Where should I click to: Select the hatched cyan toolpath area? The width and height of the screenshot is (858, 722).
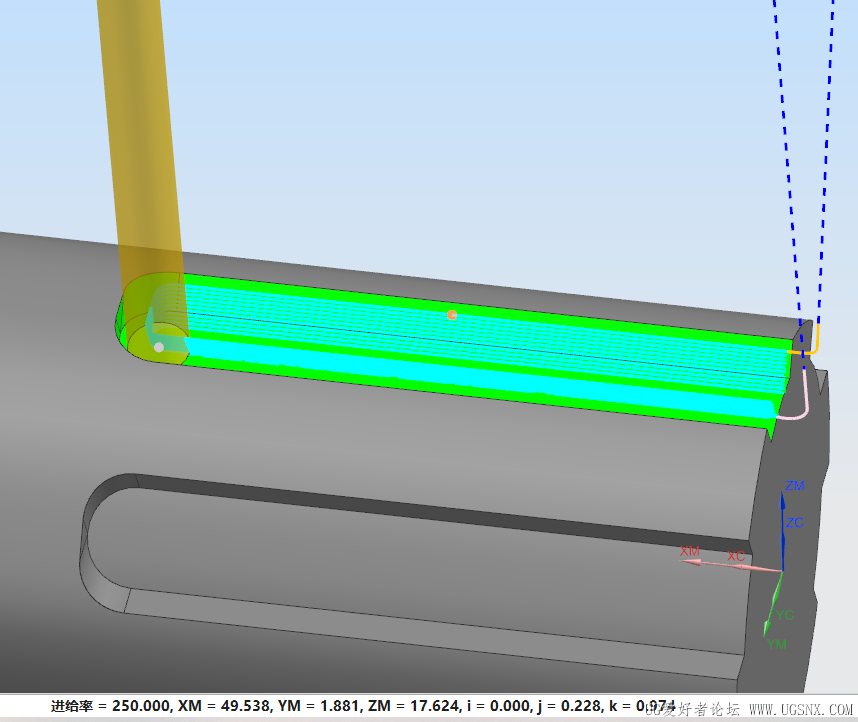(x=480, y=330)
